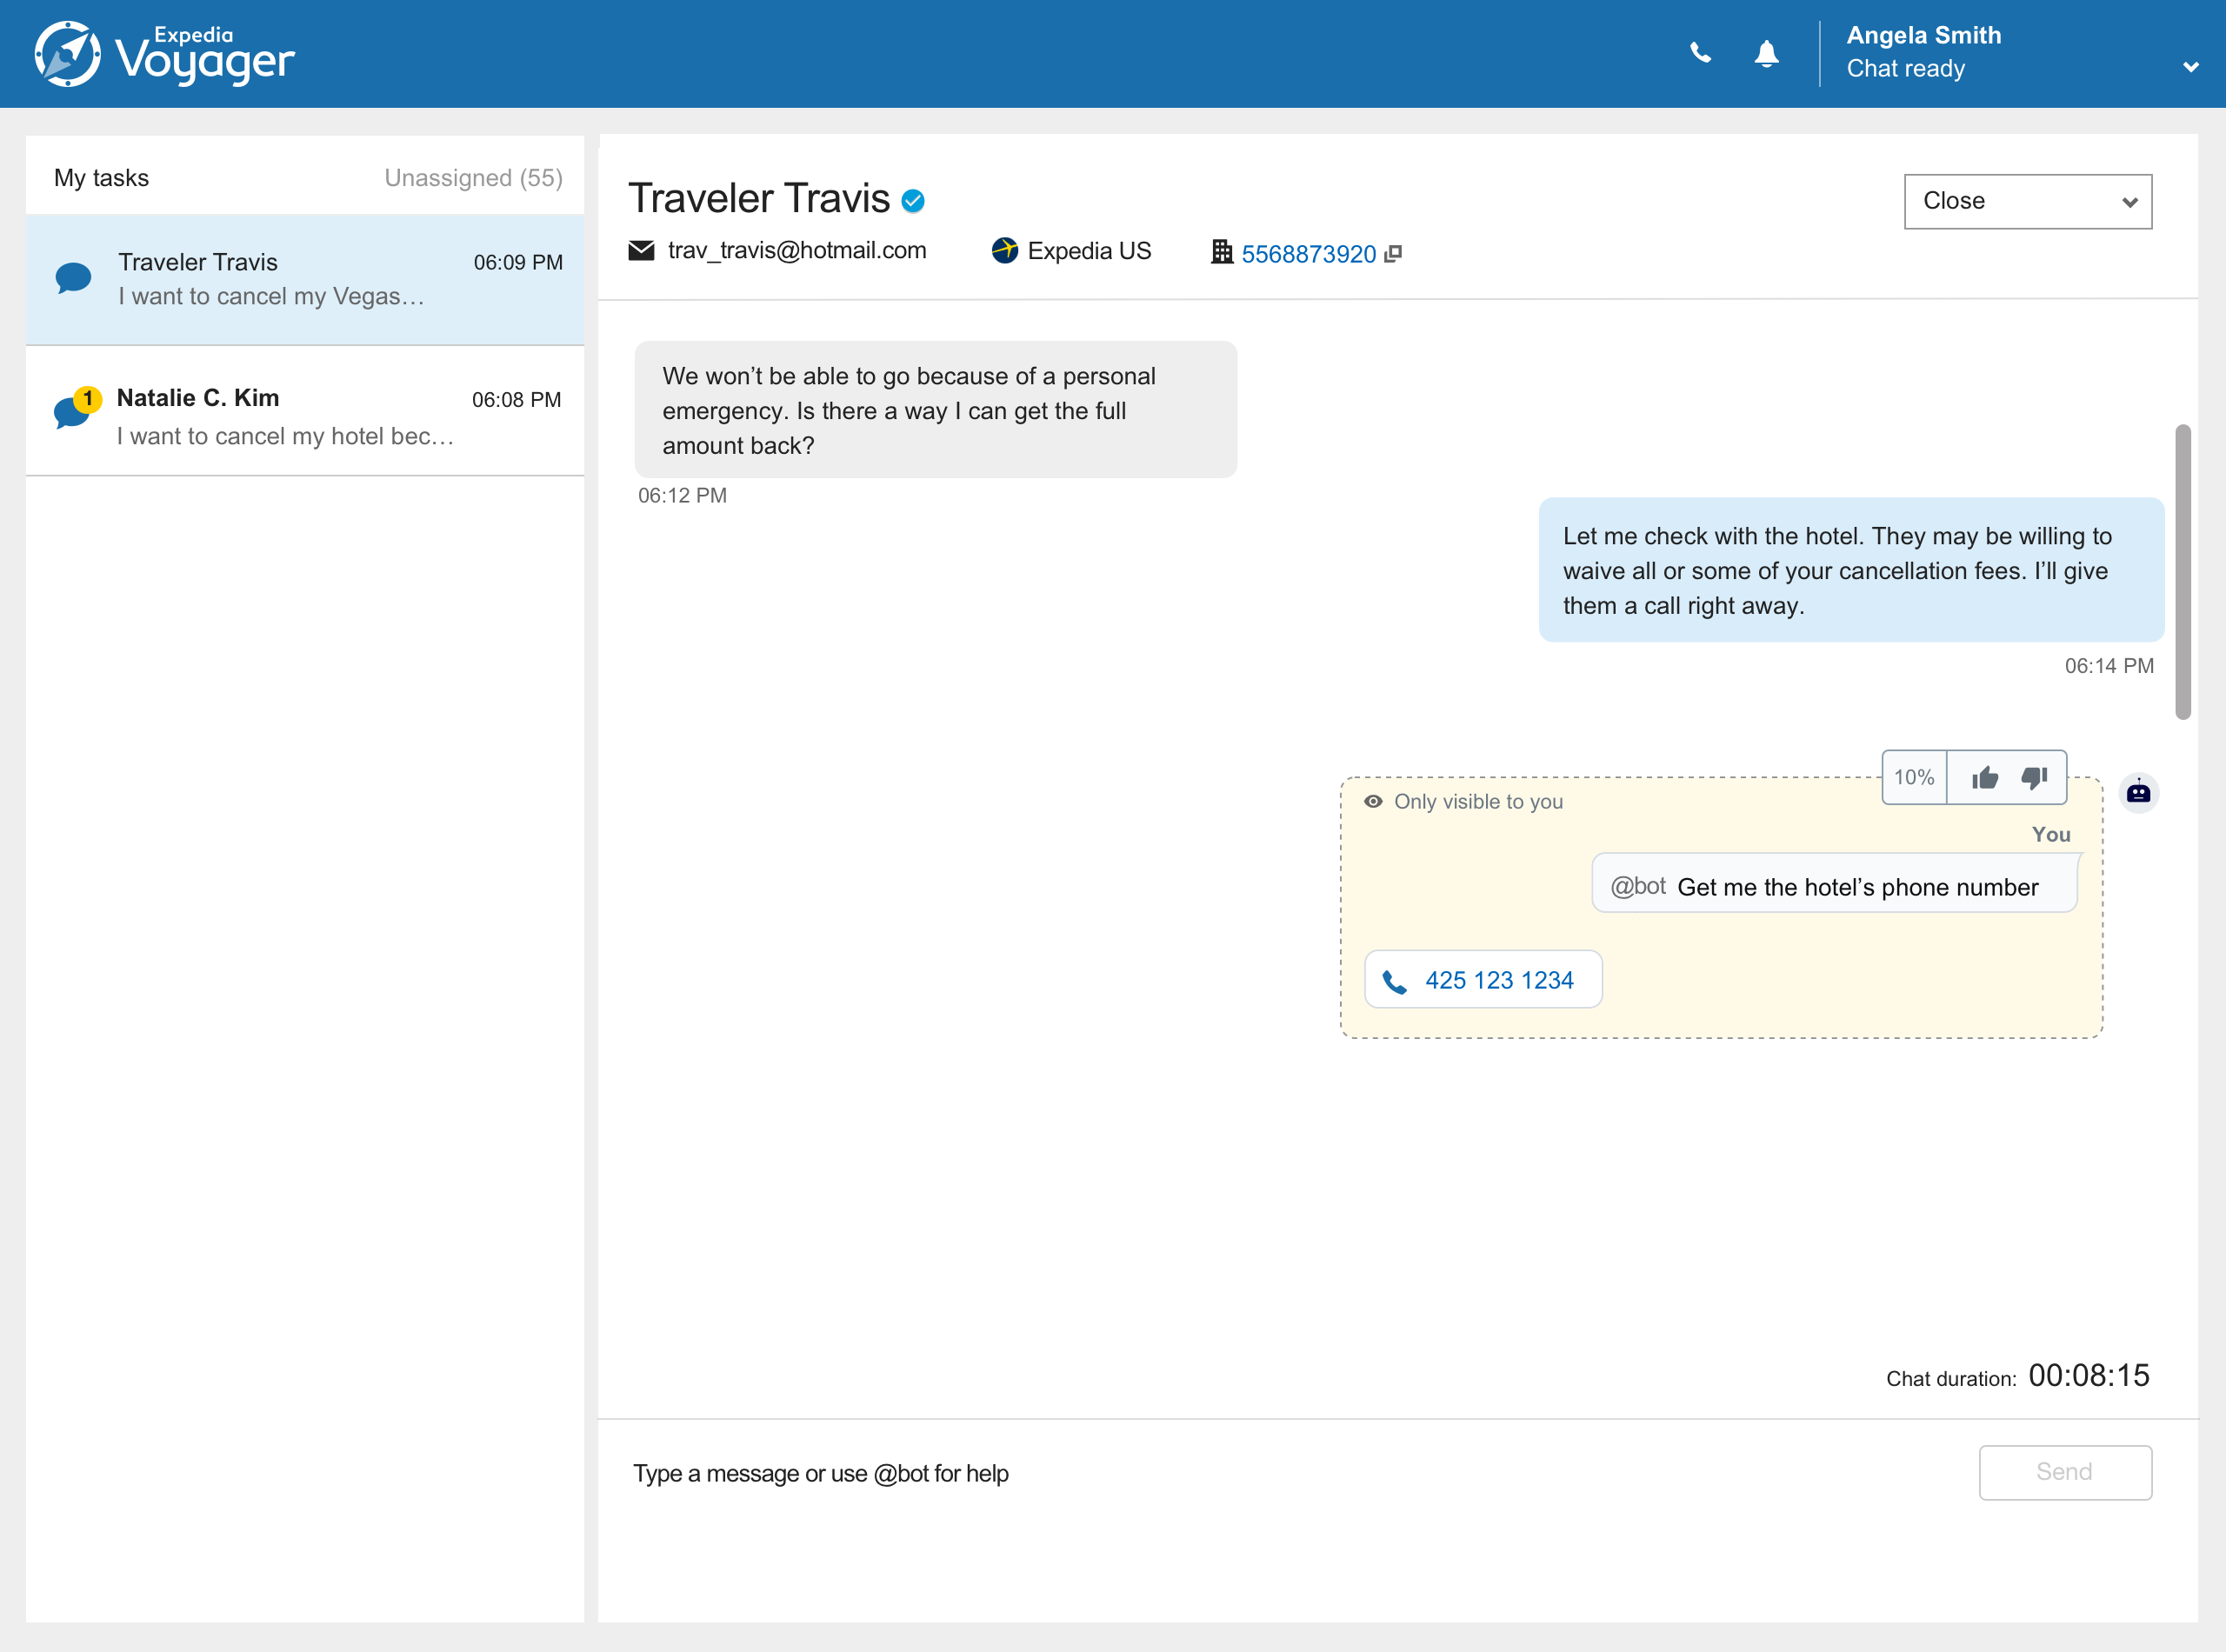Switch to the Unassigned (55) tab
2226x1652 pixels.
pyautogui.click(x=473, y=178)
